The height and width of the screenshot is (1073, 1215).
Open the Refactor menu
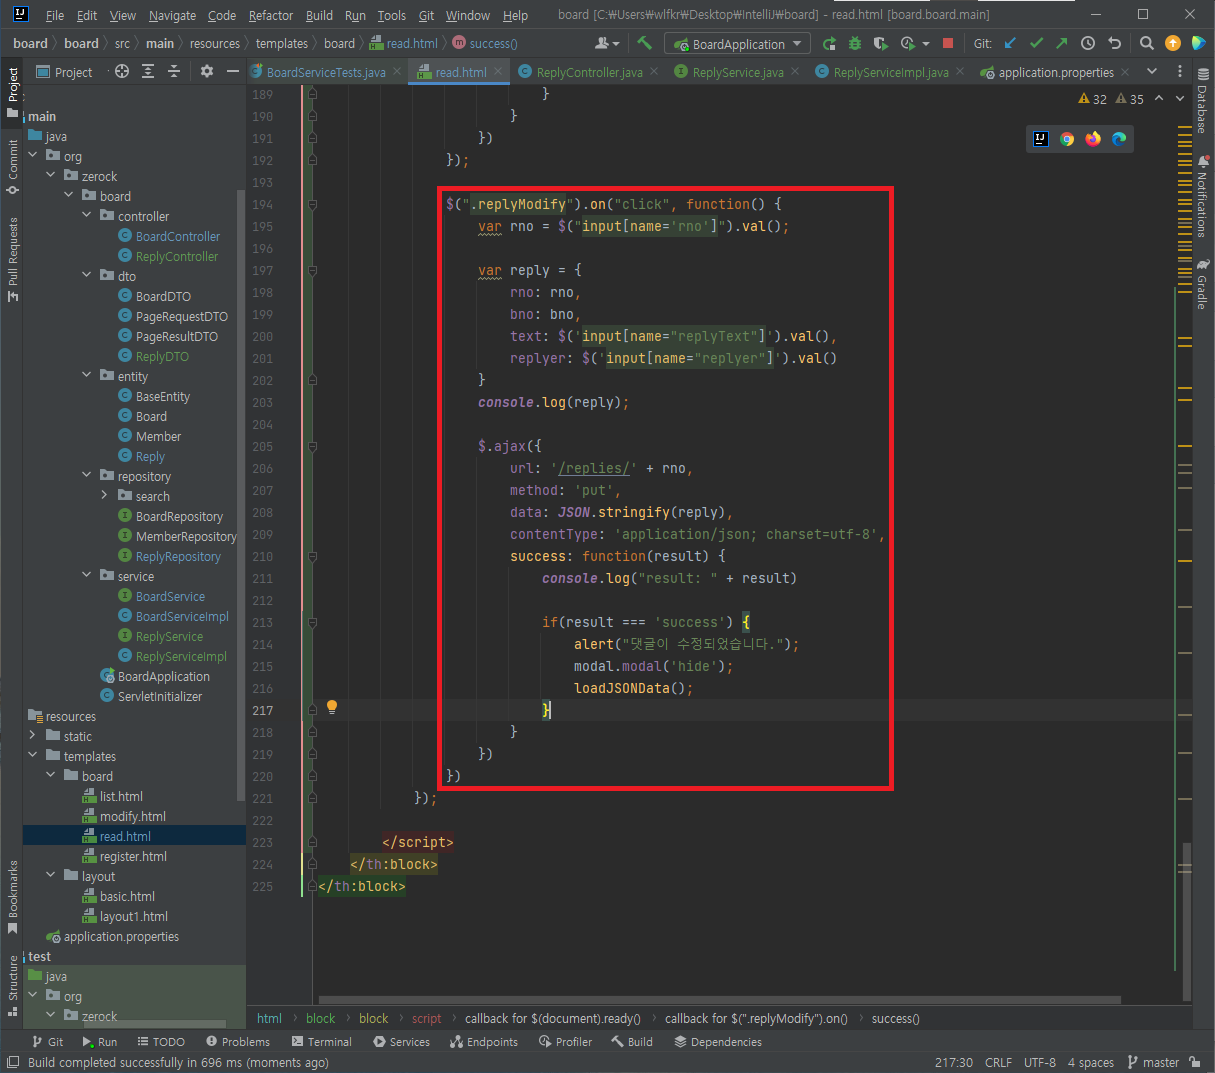271,15
